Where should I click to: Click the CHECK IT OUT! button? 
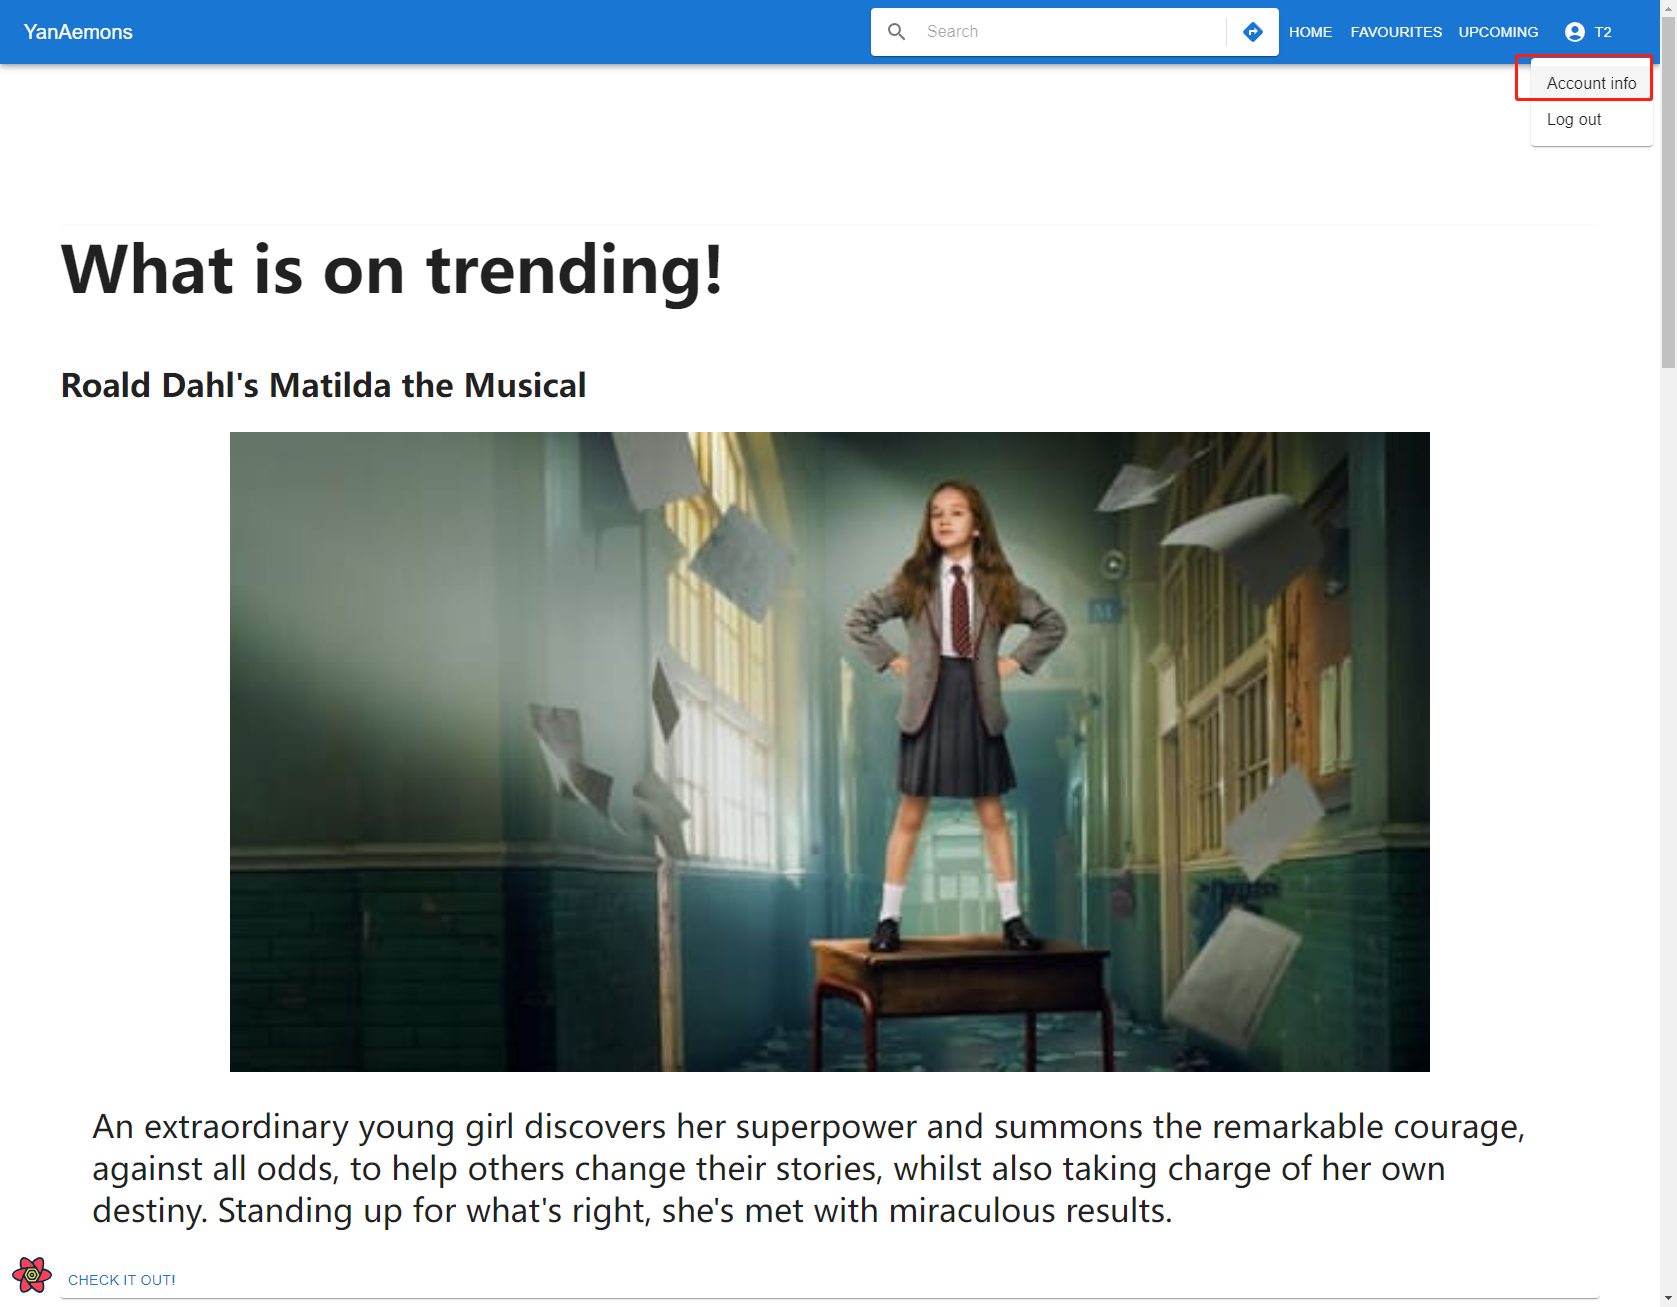pos(122,1280)
